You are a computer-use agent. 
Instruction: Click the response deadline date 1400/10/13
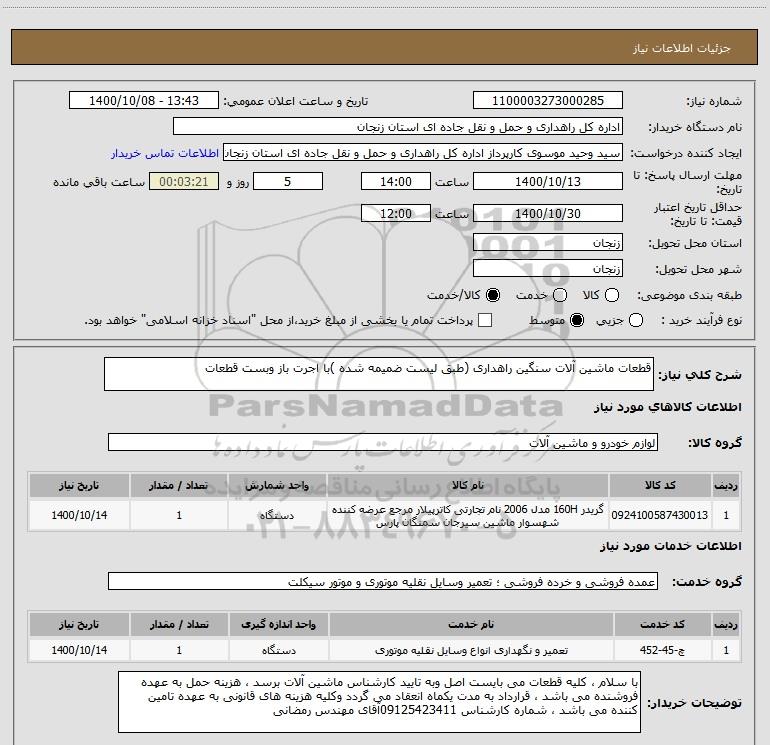[x=548, y=181]
